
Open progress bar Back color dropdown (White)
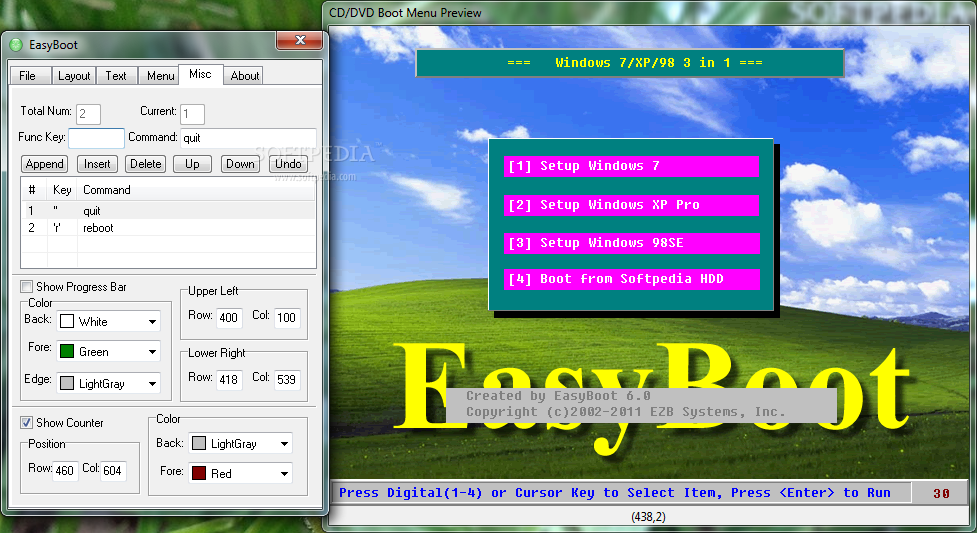coord(108,322)
